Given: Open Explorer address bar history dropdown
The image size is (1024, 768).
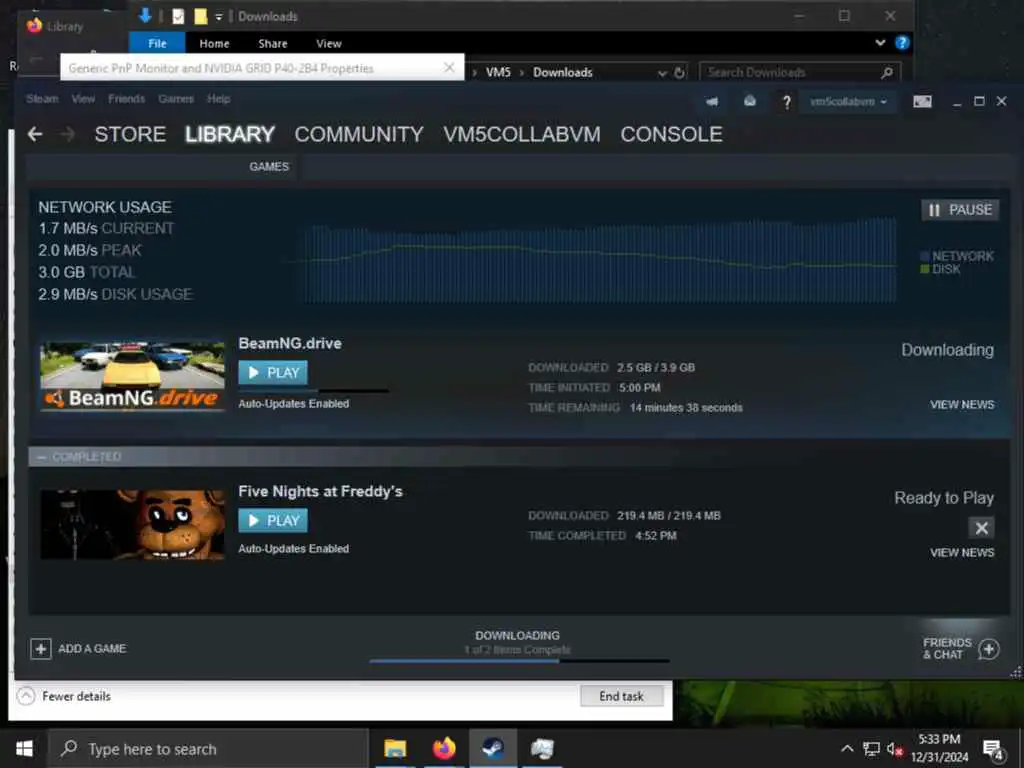Looking at the screenshot, I should point(662,73).
